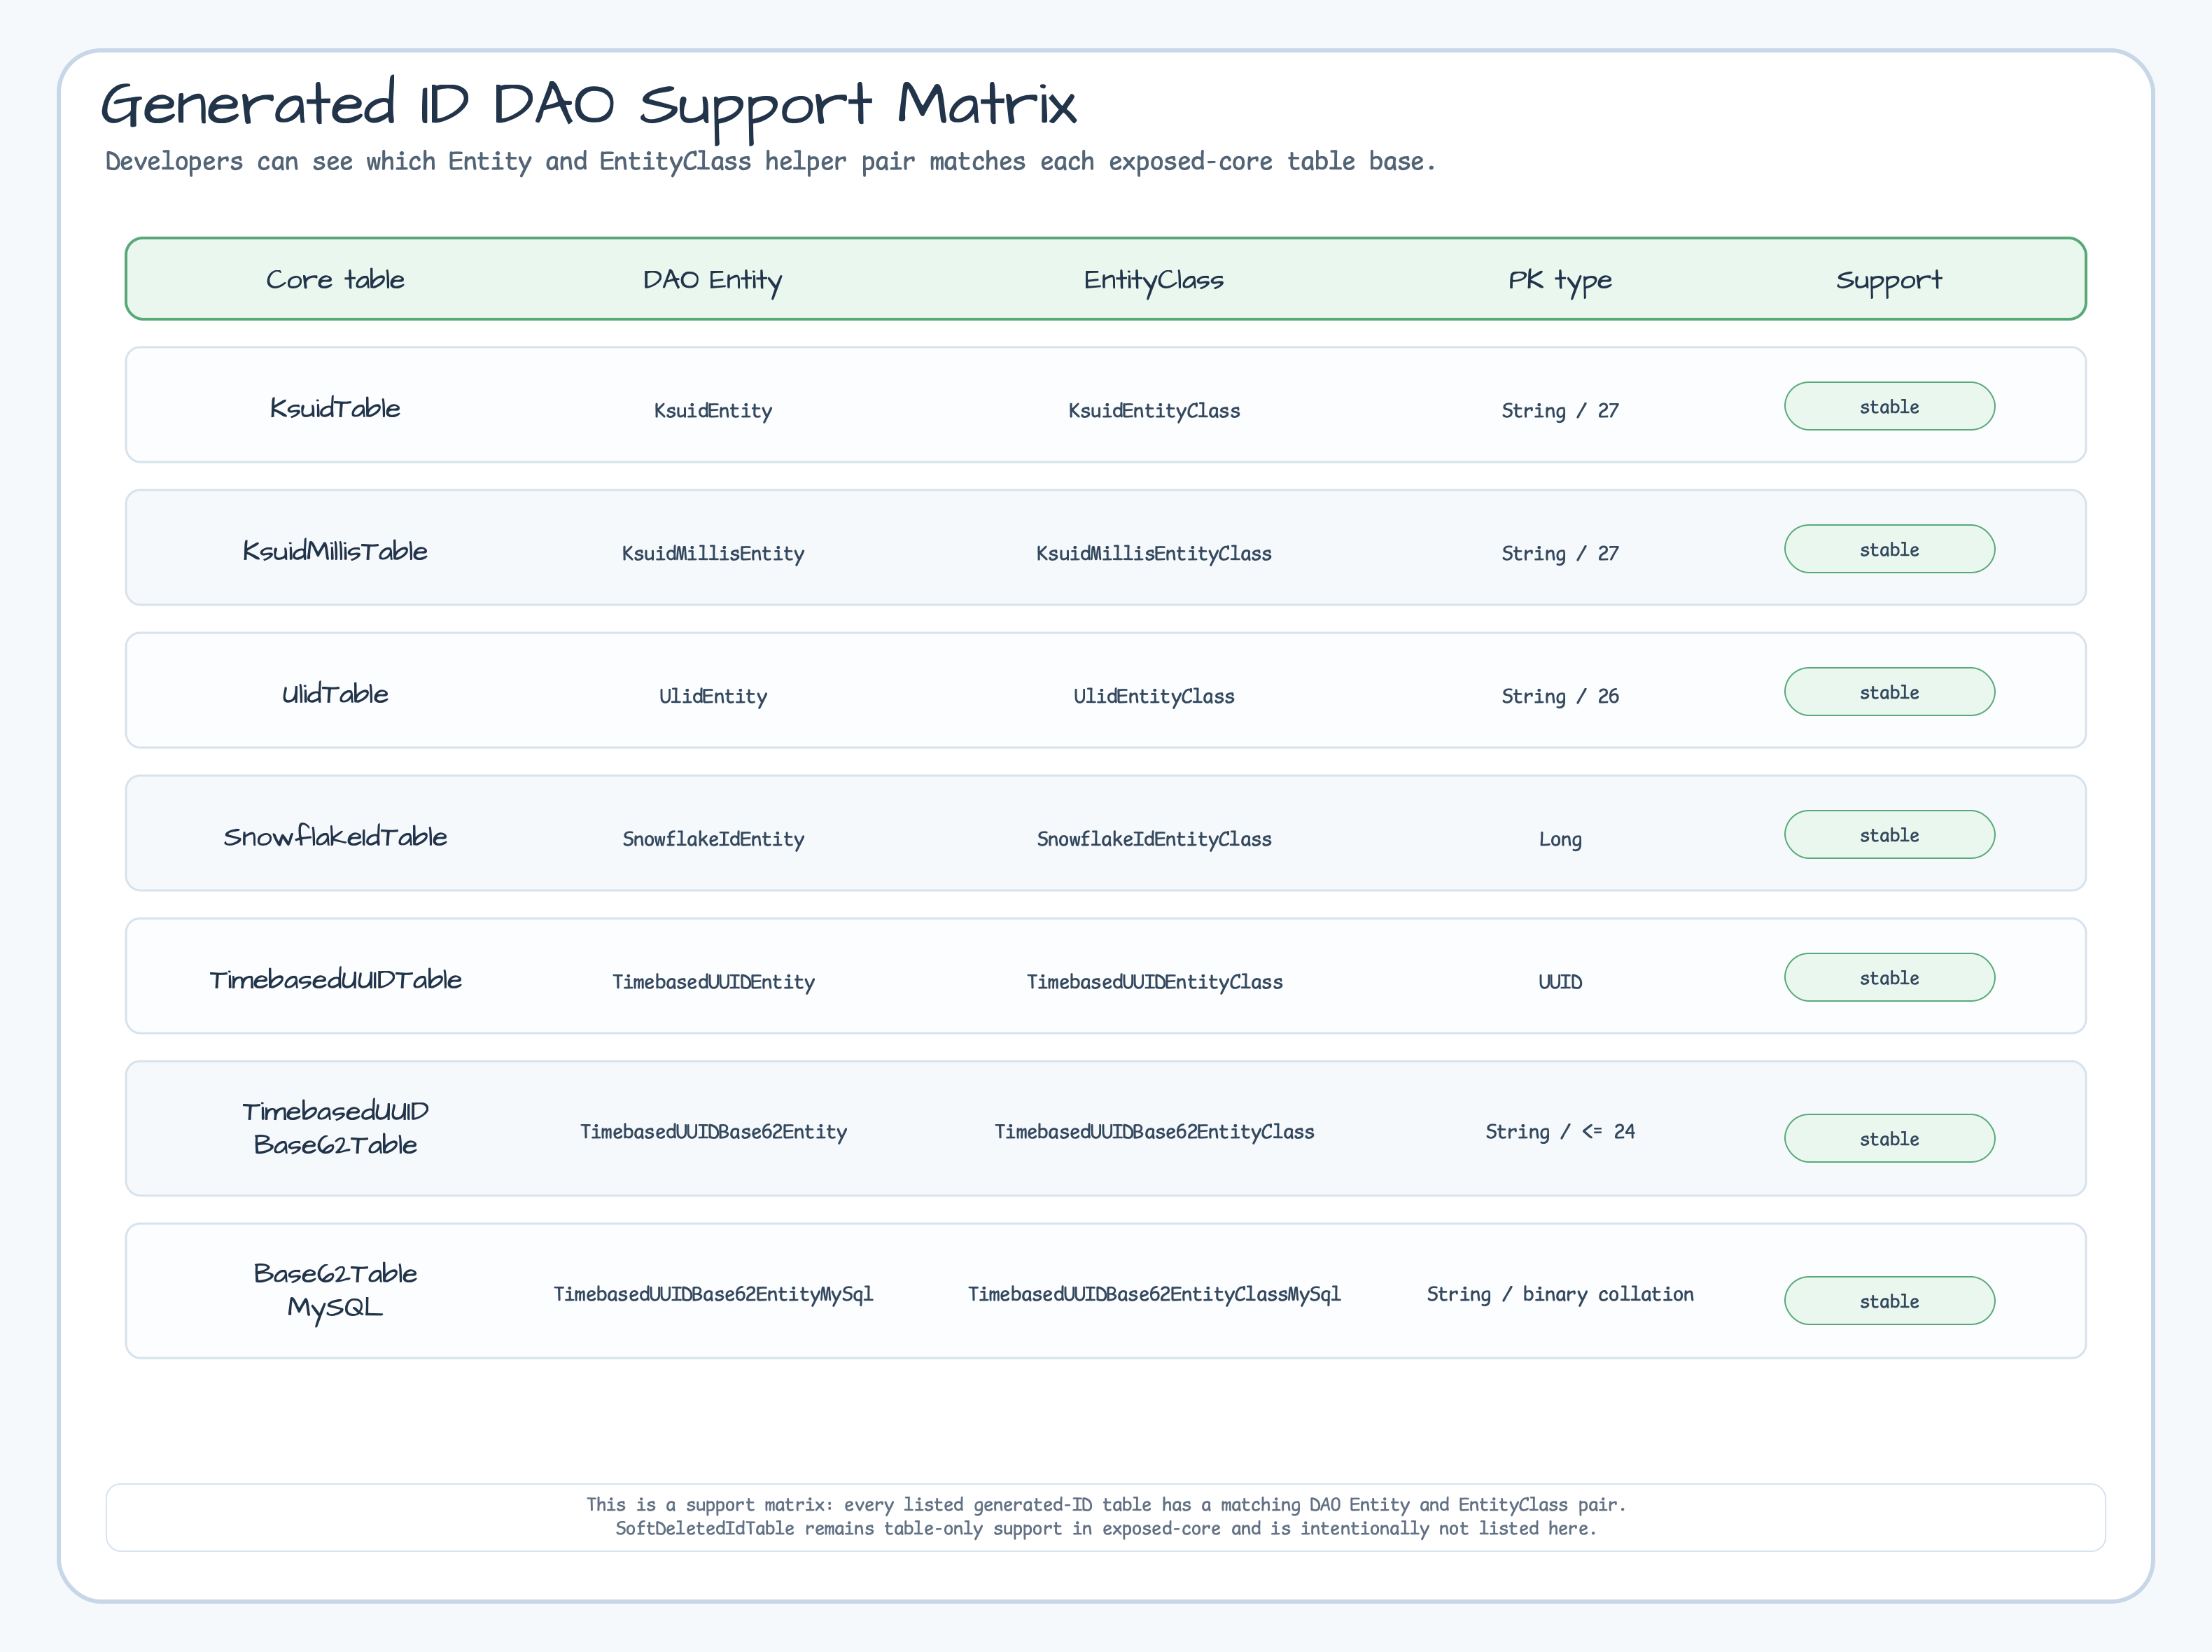Click the 'String / <= 24' cell

(x=1559, y=1132)
